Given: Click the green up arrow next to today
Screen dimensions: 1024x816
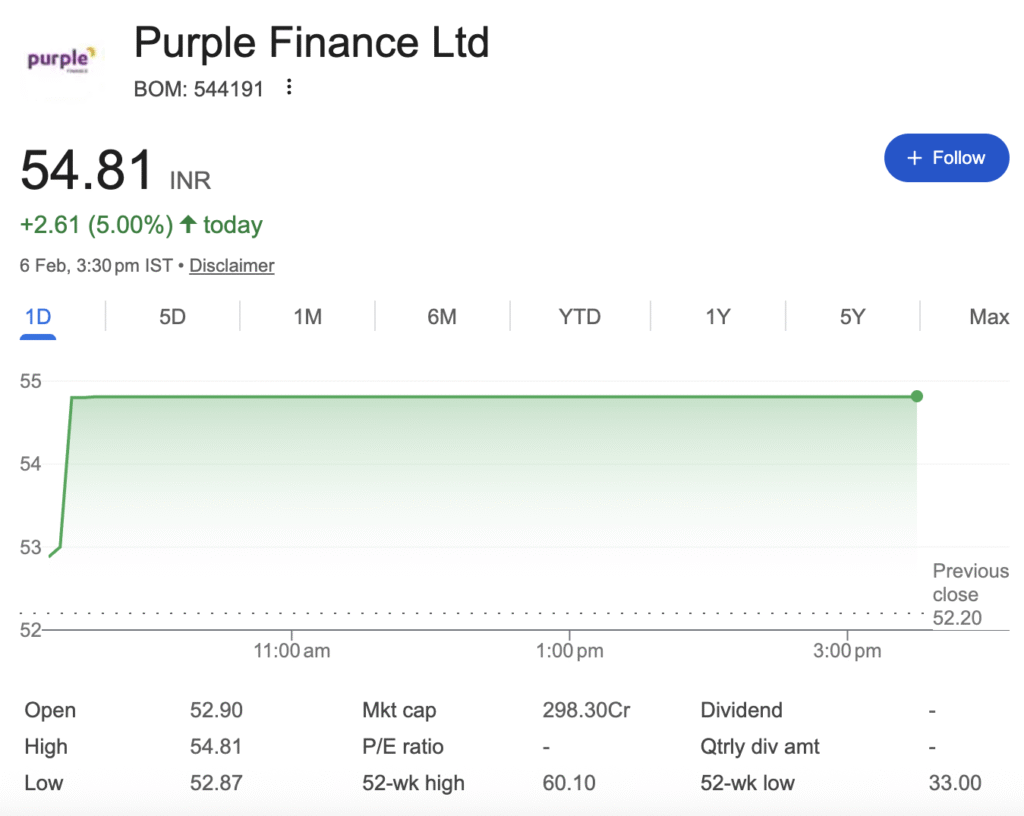Looking at the screenshot, I should click(188, 225).
